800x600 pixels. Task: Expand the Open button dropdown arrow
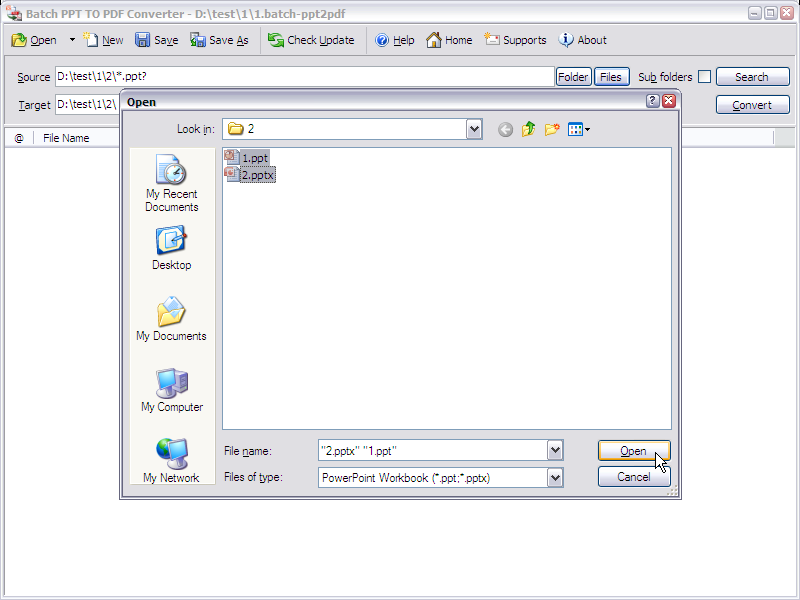coord(72,40)
